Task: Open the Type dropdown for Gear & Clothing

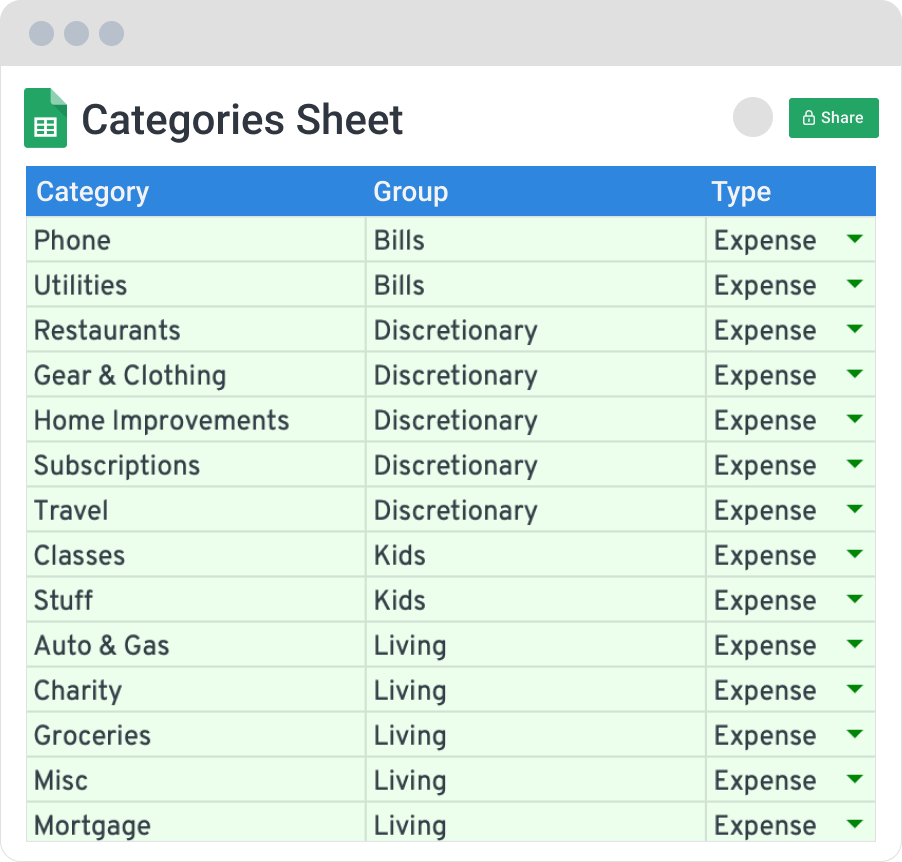Action: 855,374
